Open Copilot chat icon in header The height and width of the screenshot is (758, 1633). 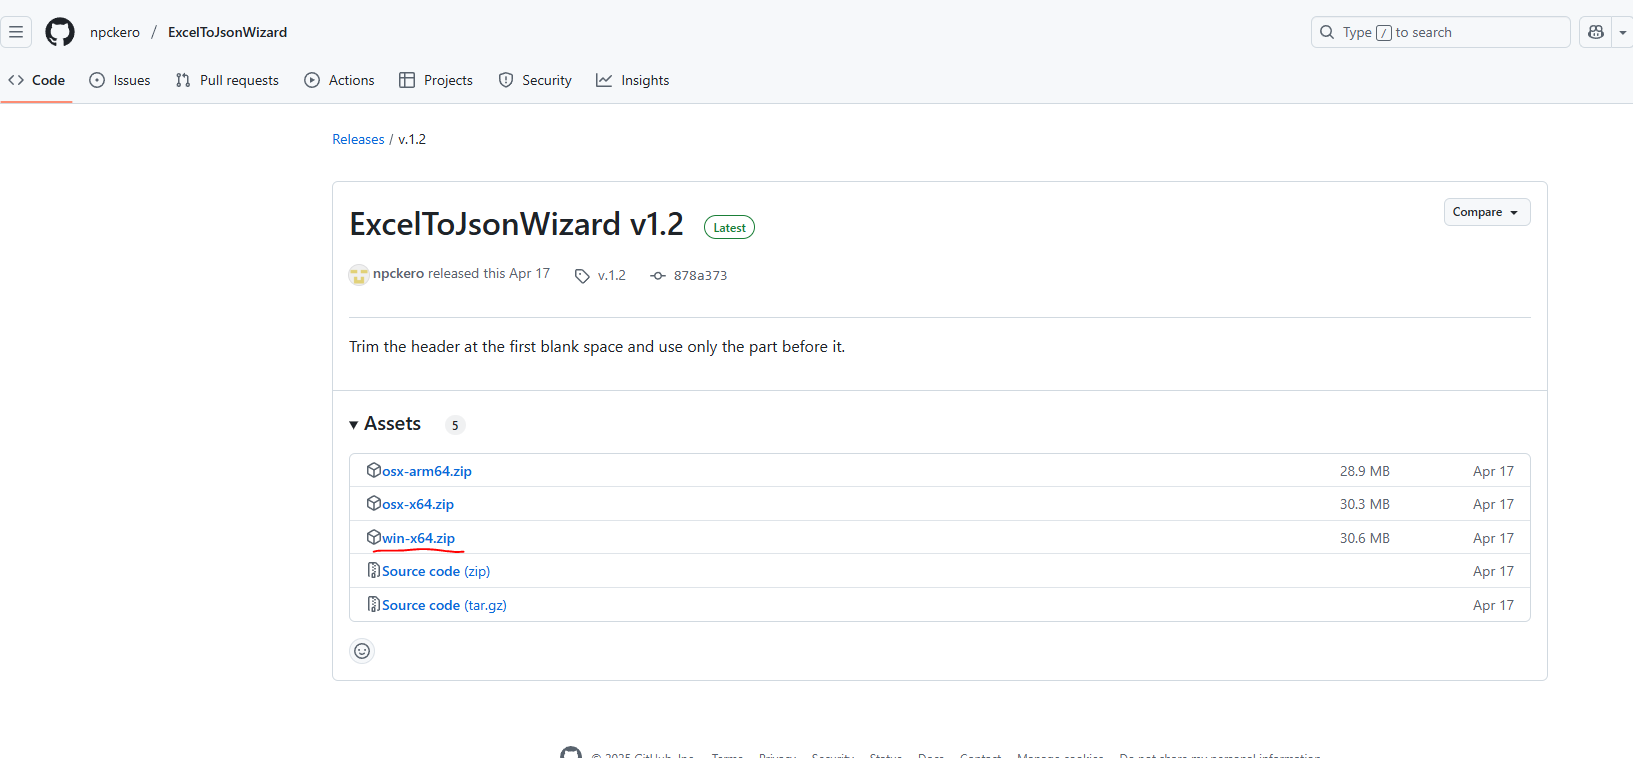[1596, 32]
